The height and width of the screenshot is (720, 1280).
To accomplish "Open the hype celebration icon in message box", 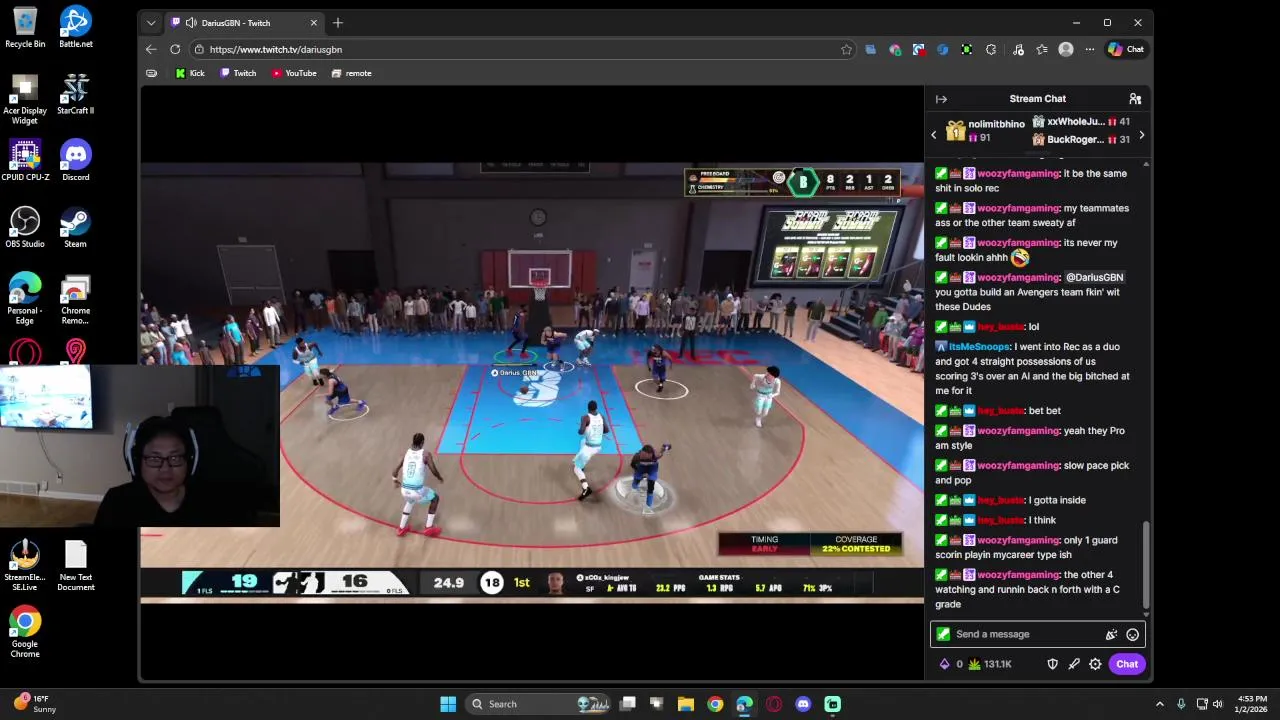I will [1111, 634].
